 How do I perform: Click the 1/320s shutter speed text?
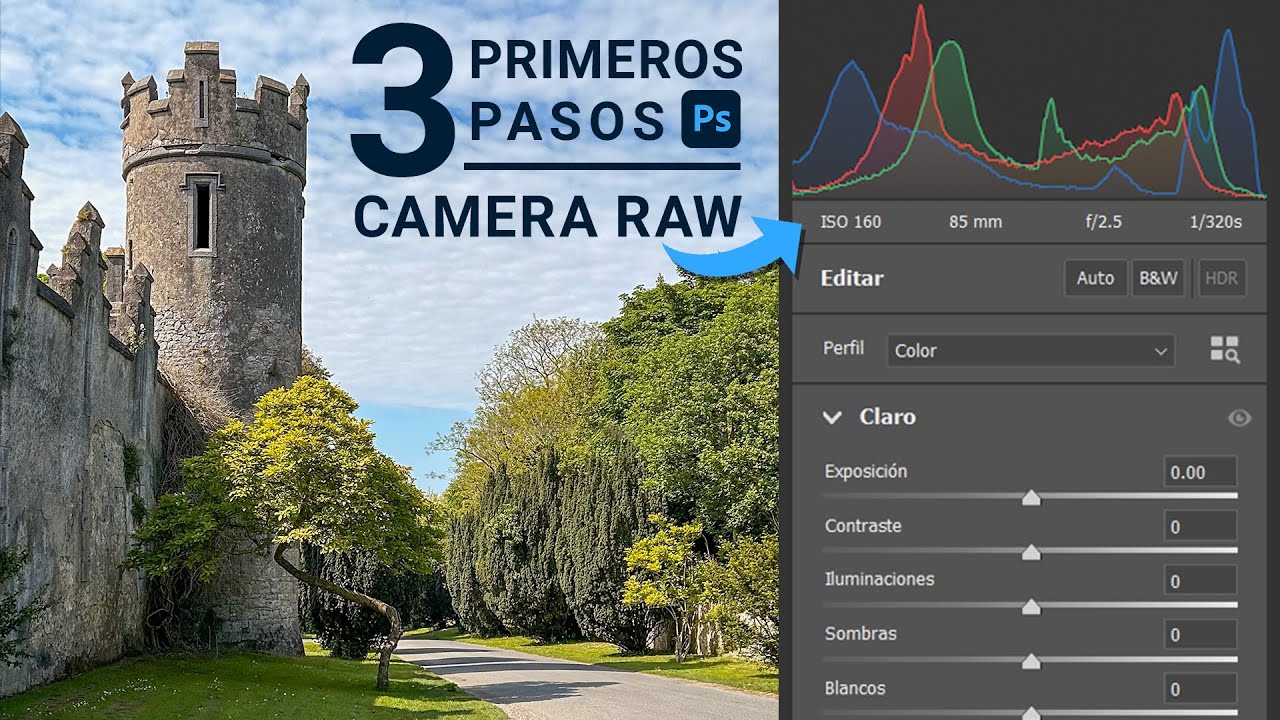1216,222
